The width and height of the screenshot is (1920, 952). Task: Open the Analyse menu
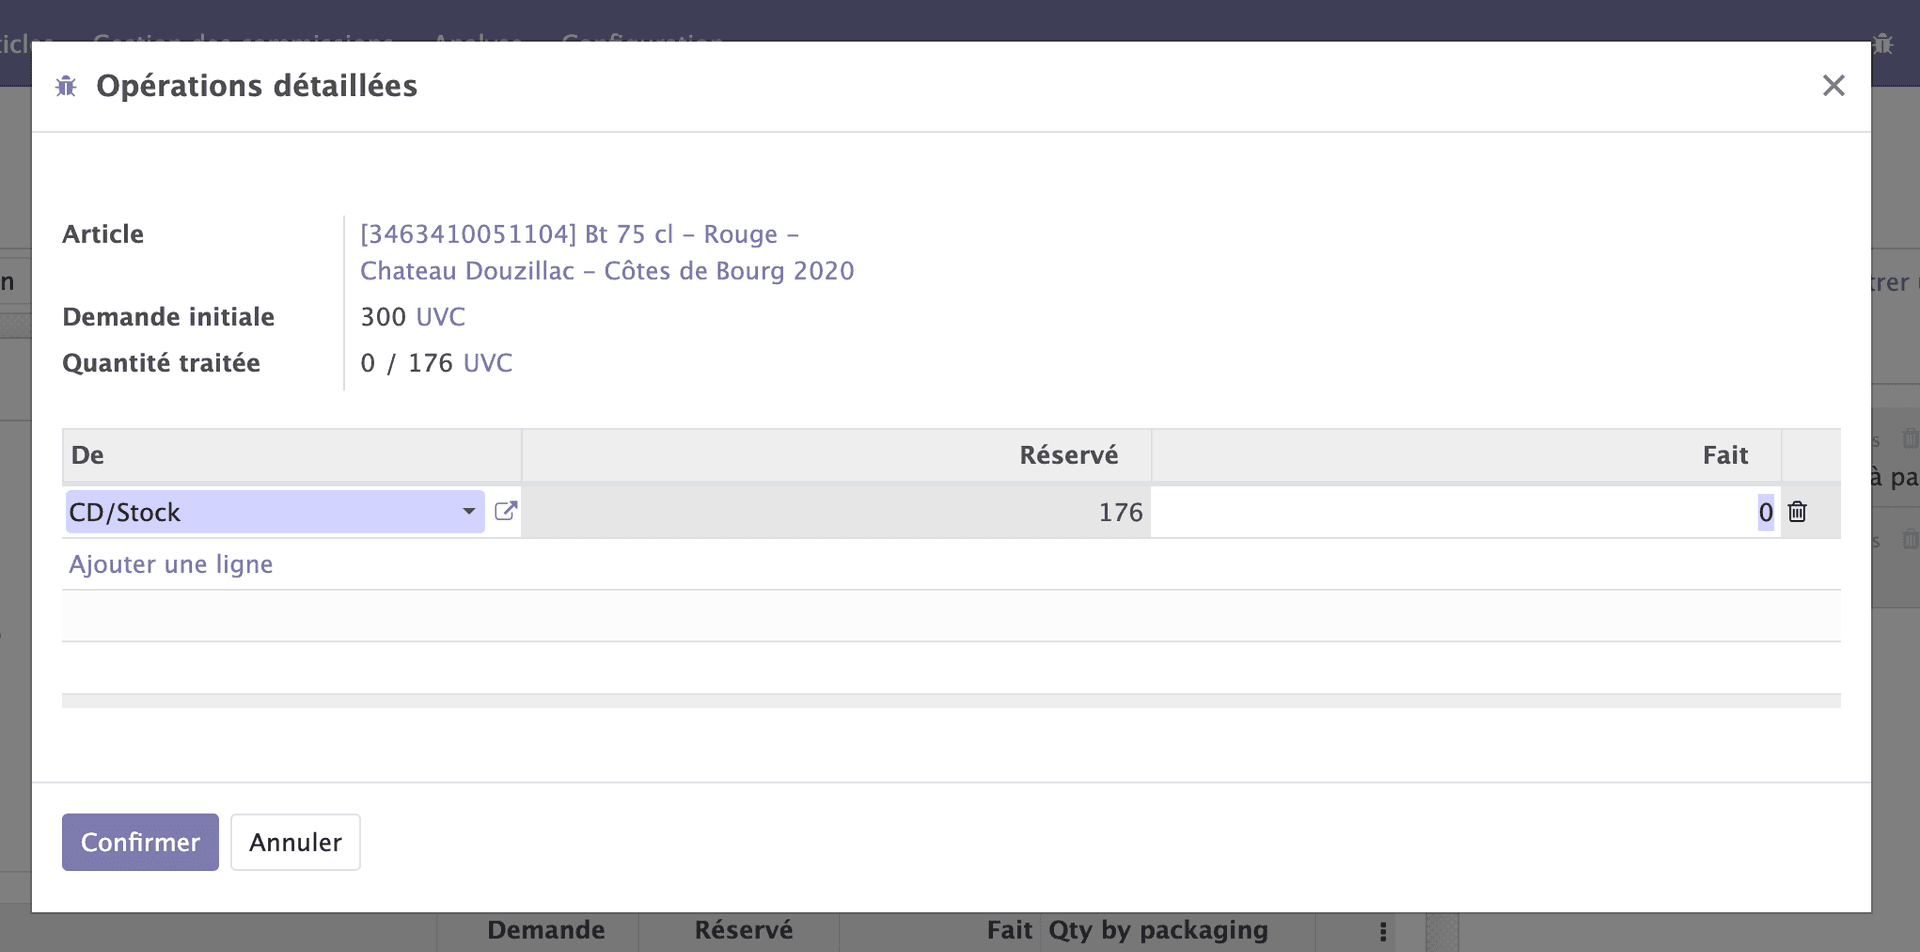click(x=478, y=42)
